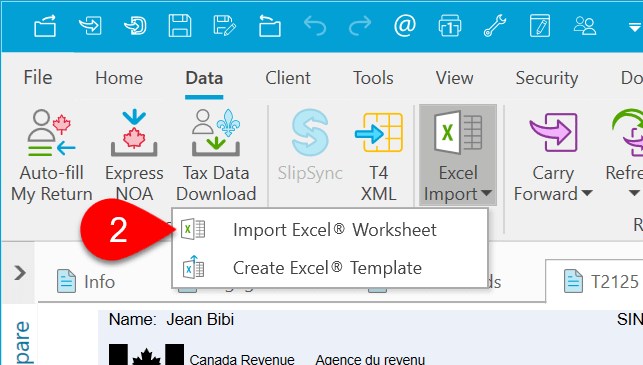
Task: Click the close file folder icon
Action: tap(270, 26)
